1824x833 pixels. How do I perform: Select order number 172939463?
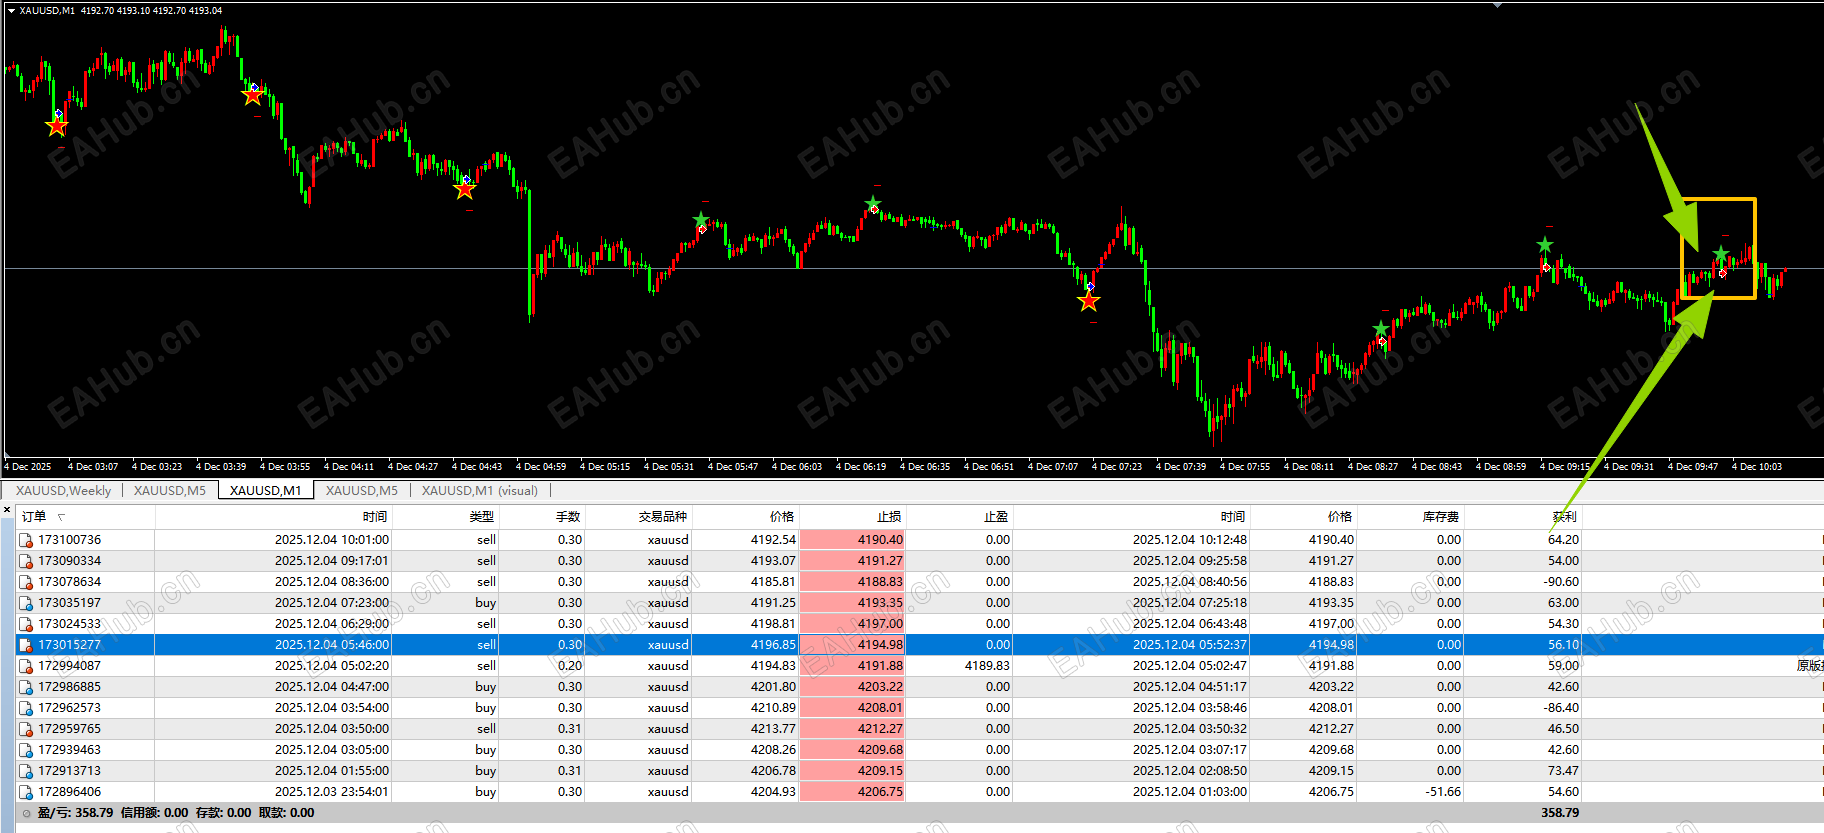click(x=70, y=750)
